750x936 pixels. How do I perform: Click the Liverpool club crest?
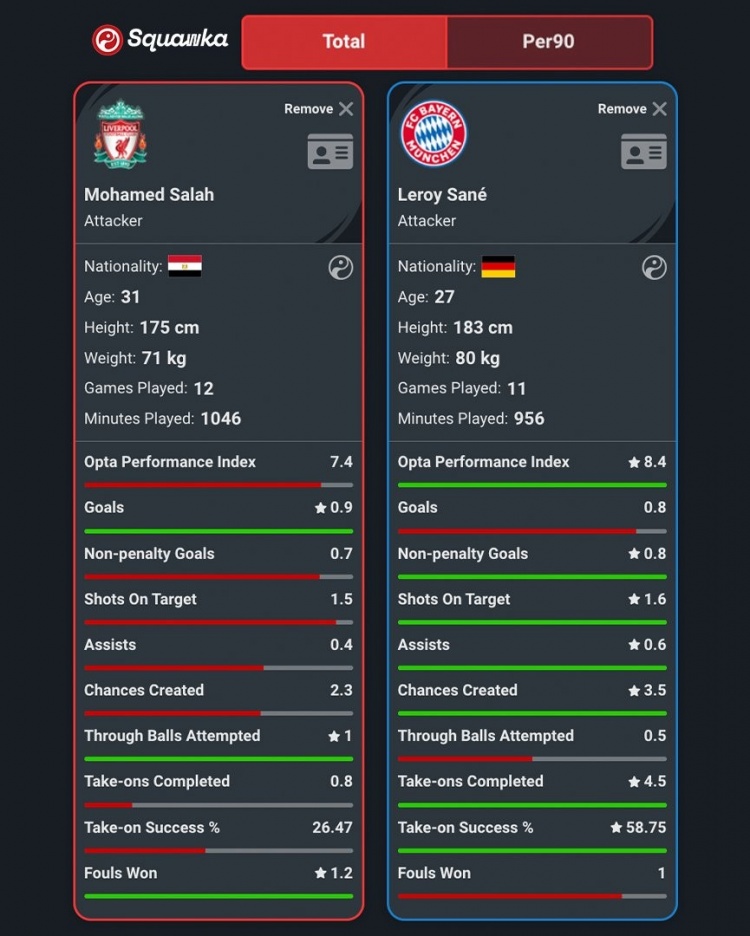click(120, 134)
